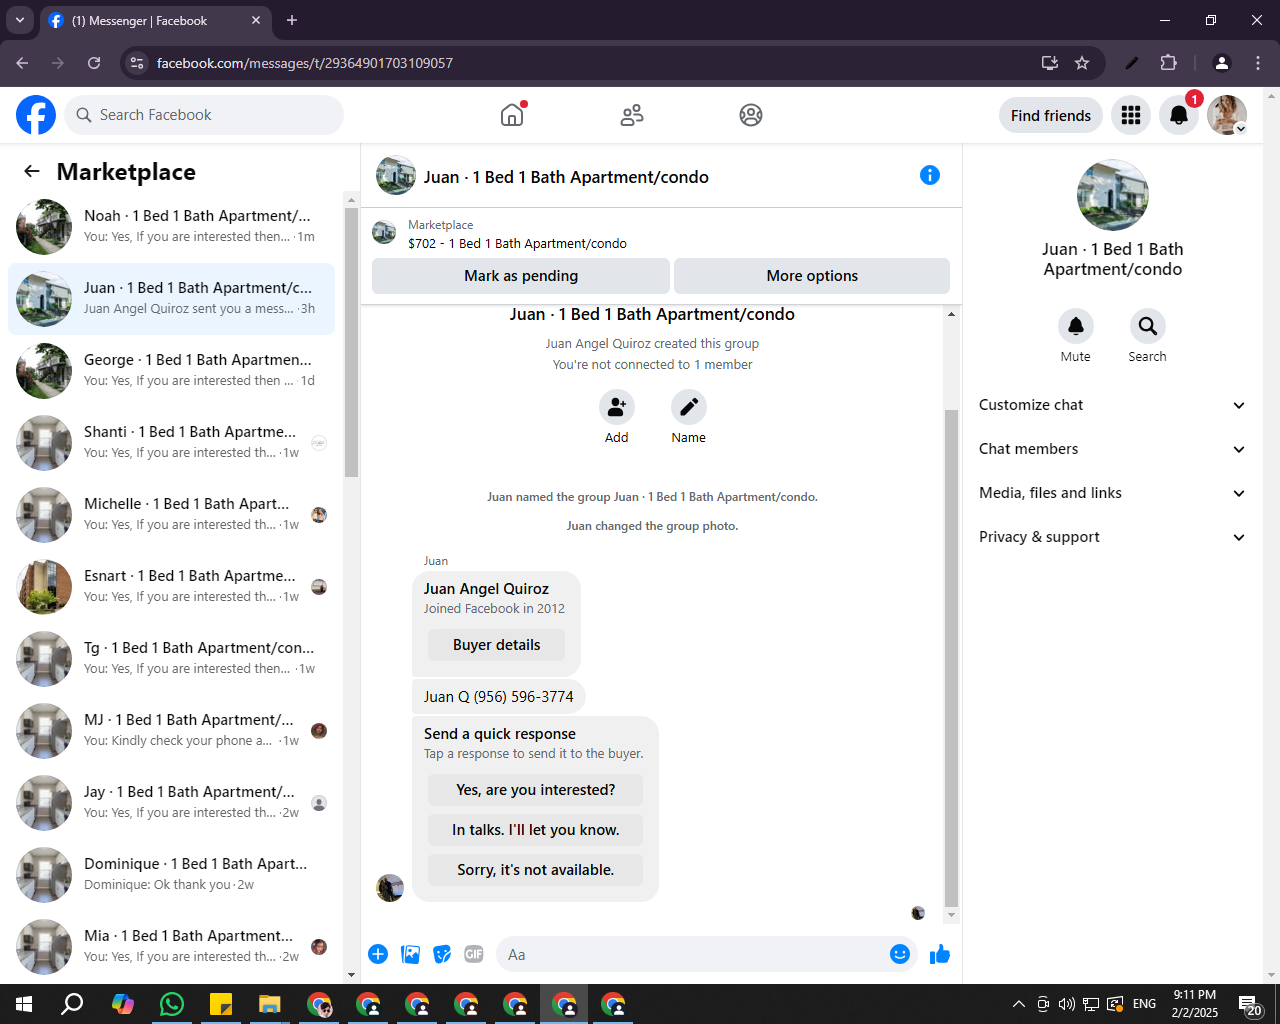Expand Privacy & support section
Viewport: 1280px width, 1024px height.
(1112, 537)
